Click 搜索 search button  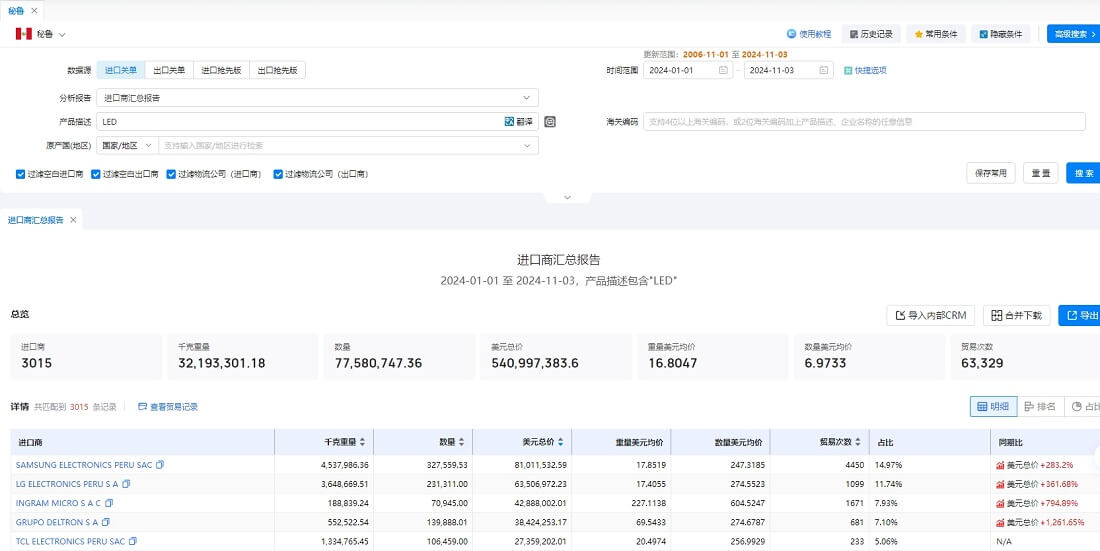pyautogui.click(x=1083, y=173)
